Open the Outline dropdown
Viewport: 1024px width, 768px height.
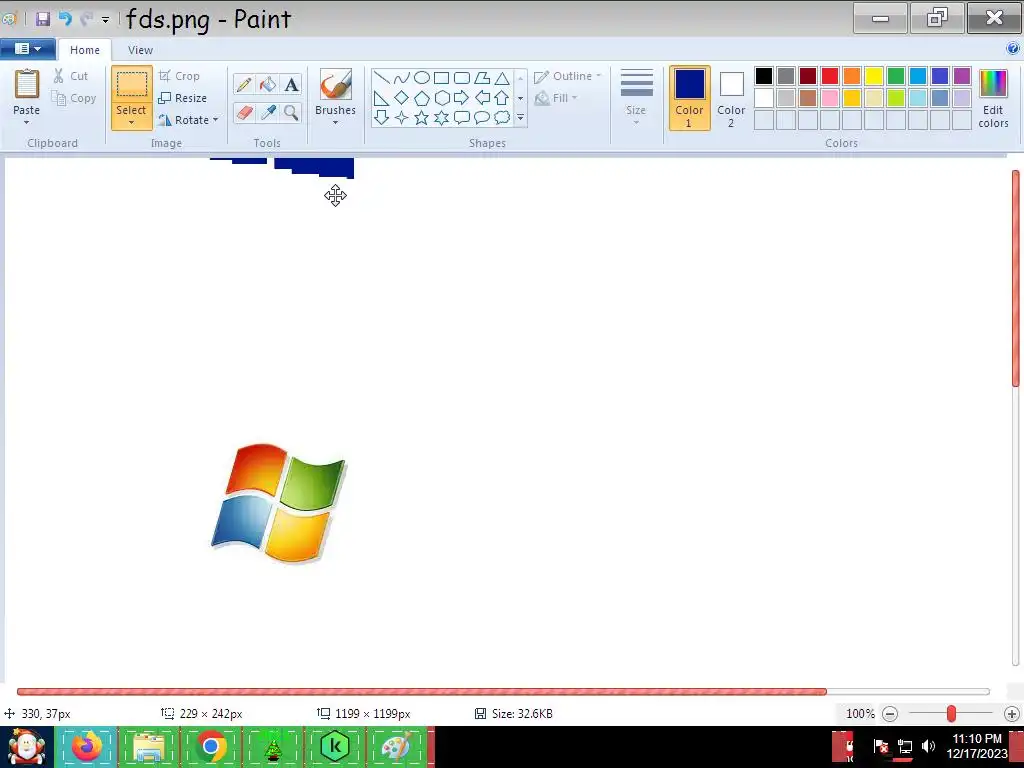(x=568, y=76)
